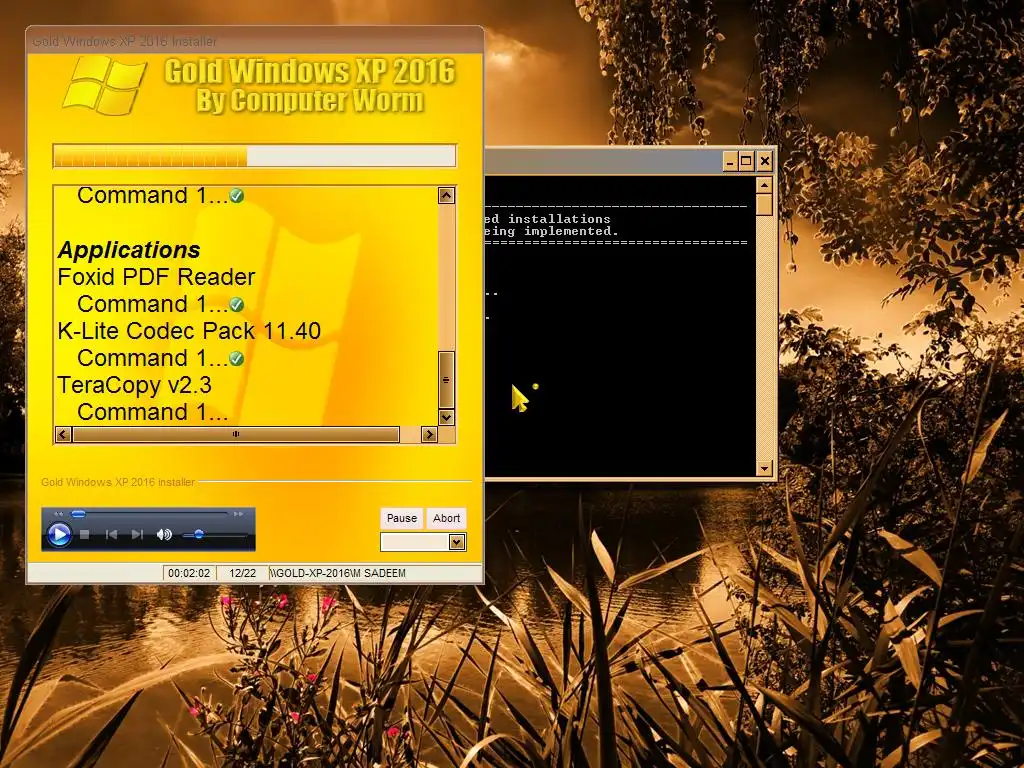
Task: Select the TeraCopy v2.3 entry
Action: click(135, 385)
